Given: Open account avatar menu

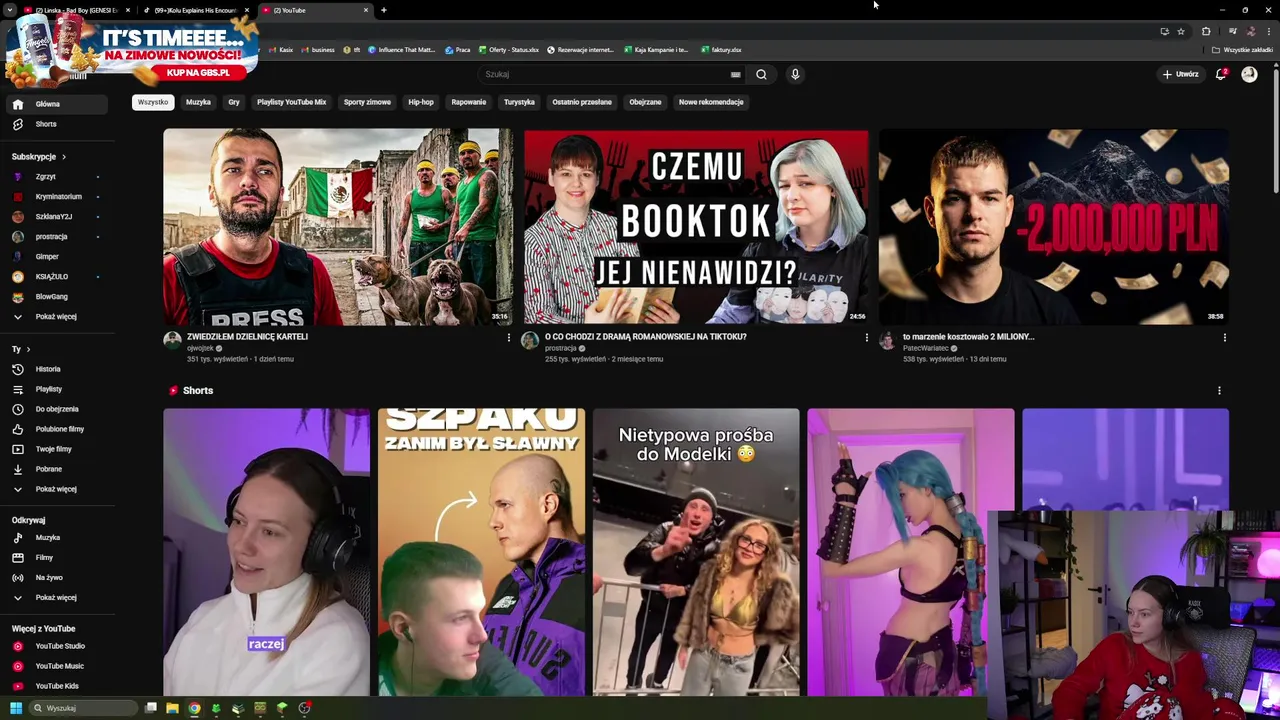Looking at the screenshot, I should (1249, 74).
